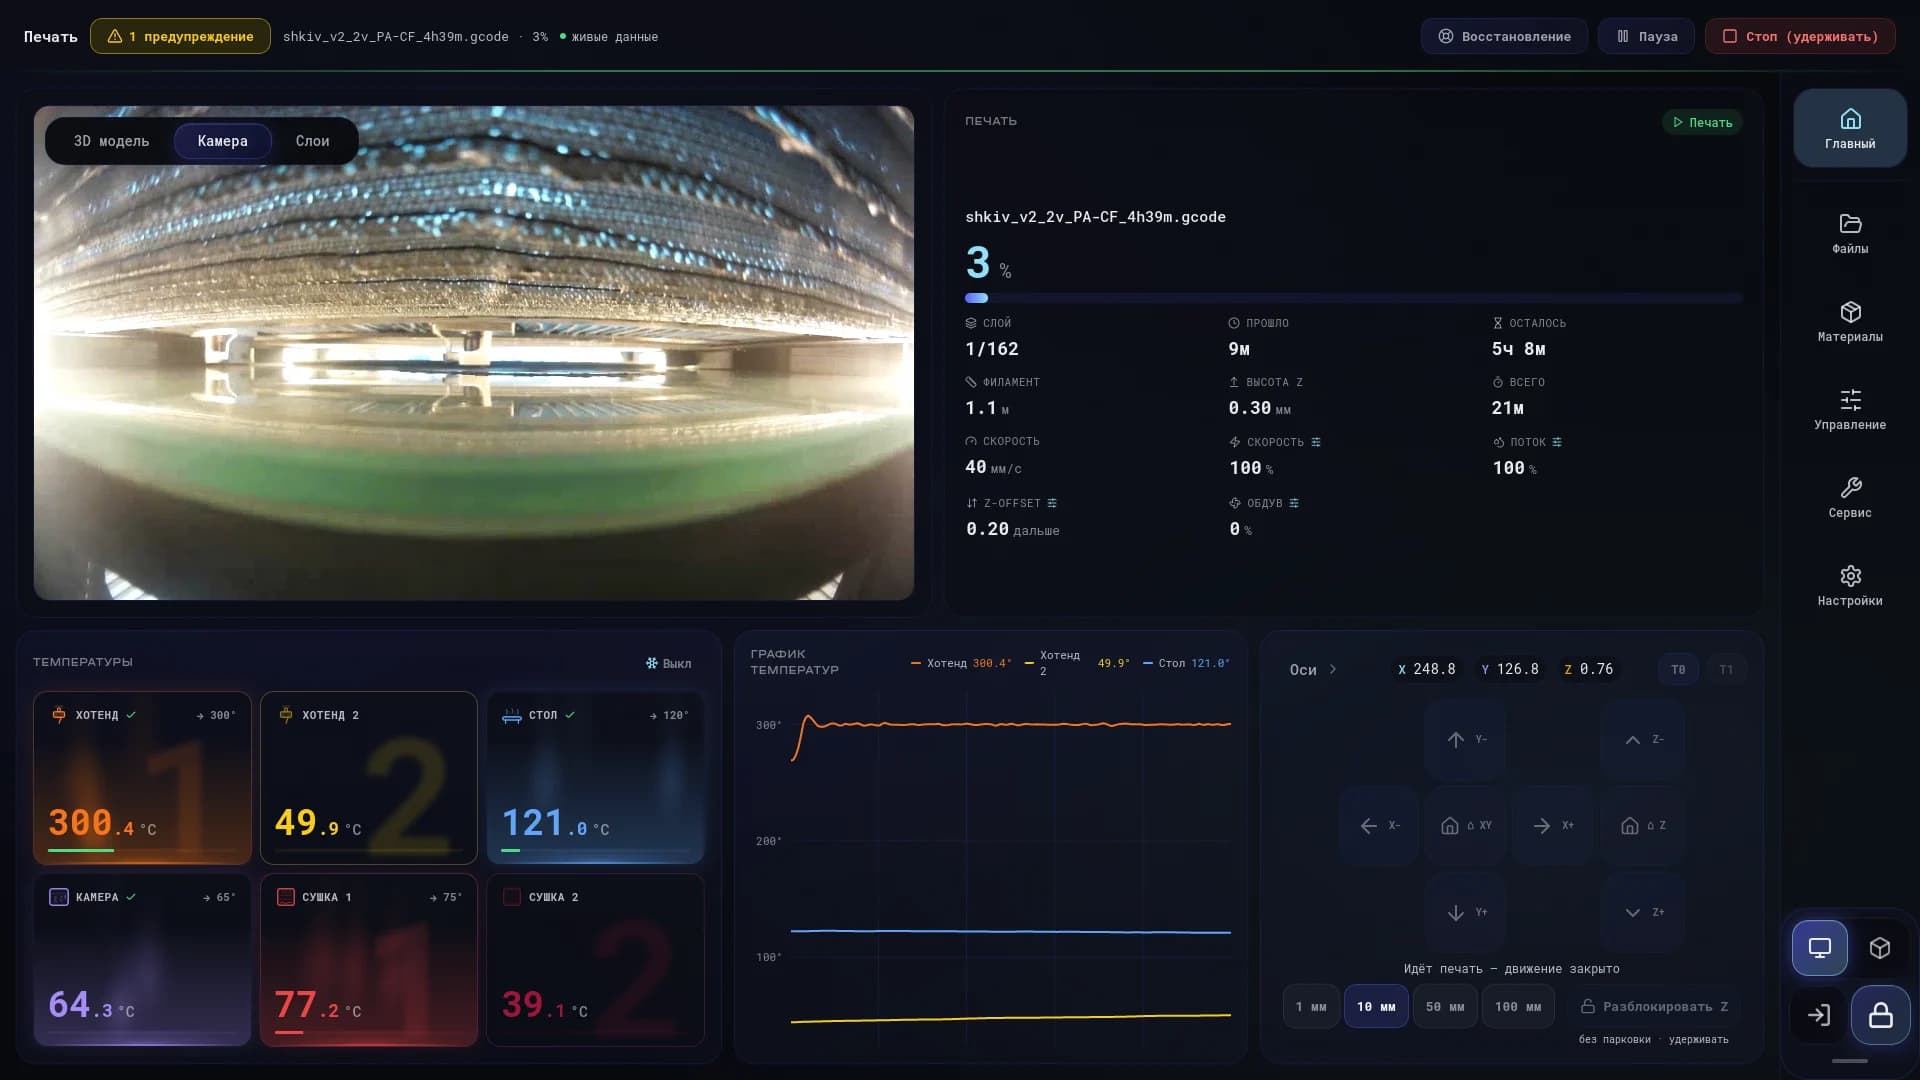Open the 1 предупреждение warning badge
Image resolution: width=1920 pixels, height=1080 pixels.
(x=180, y=36)
